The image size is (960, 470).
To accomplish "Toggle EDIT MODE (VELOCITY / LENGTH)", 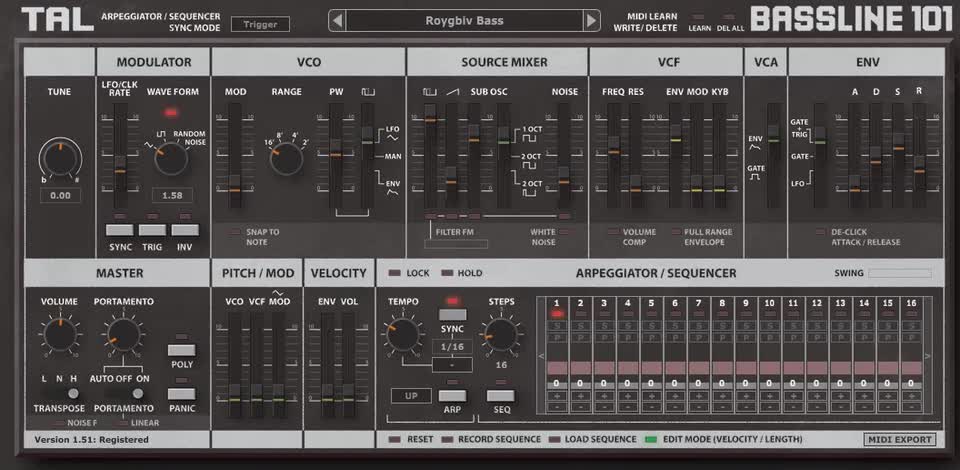I will pos(651,439).
